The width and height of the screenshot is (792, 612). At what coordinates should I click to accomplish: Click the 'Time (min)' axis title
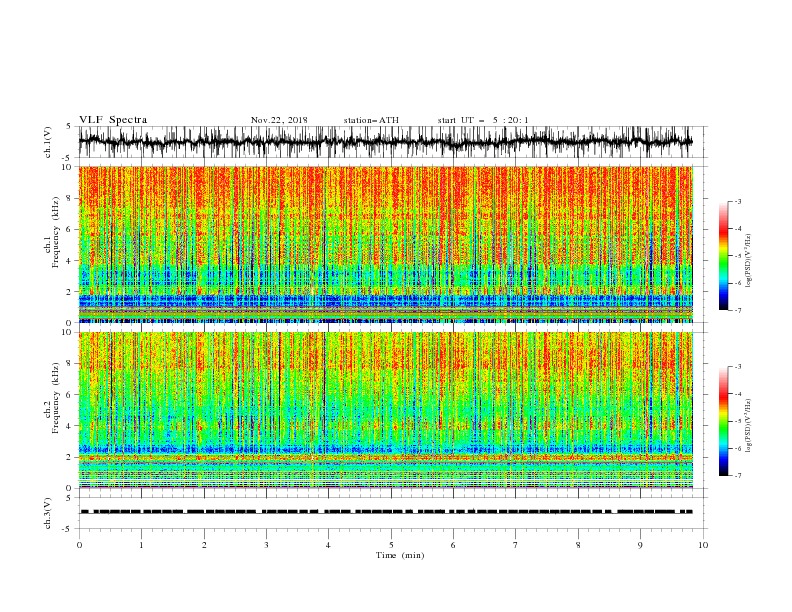400,555
